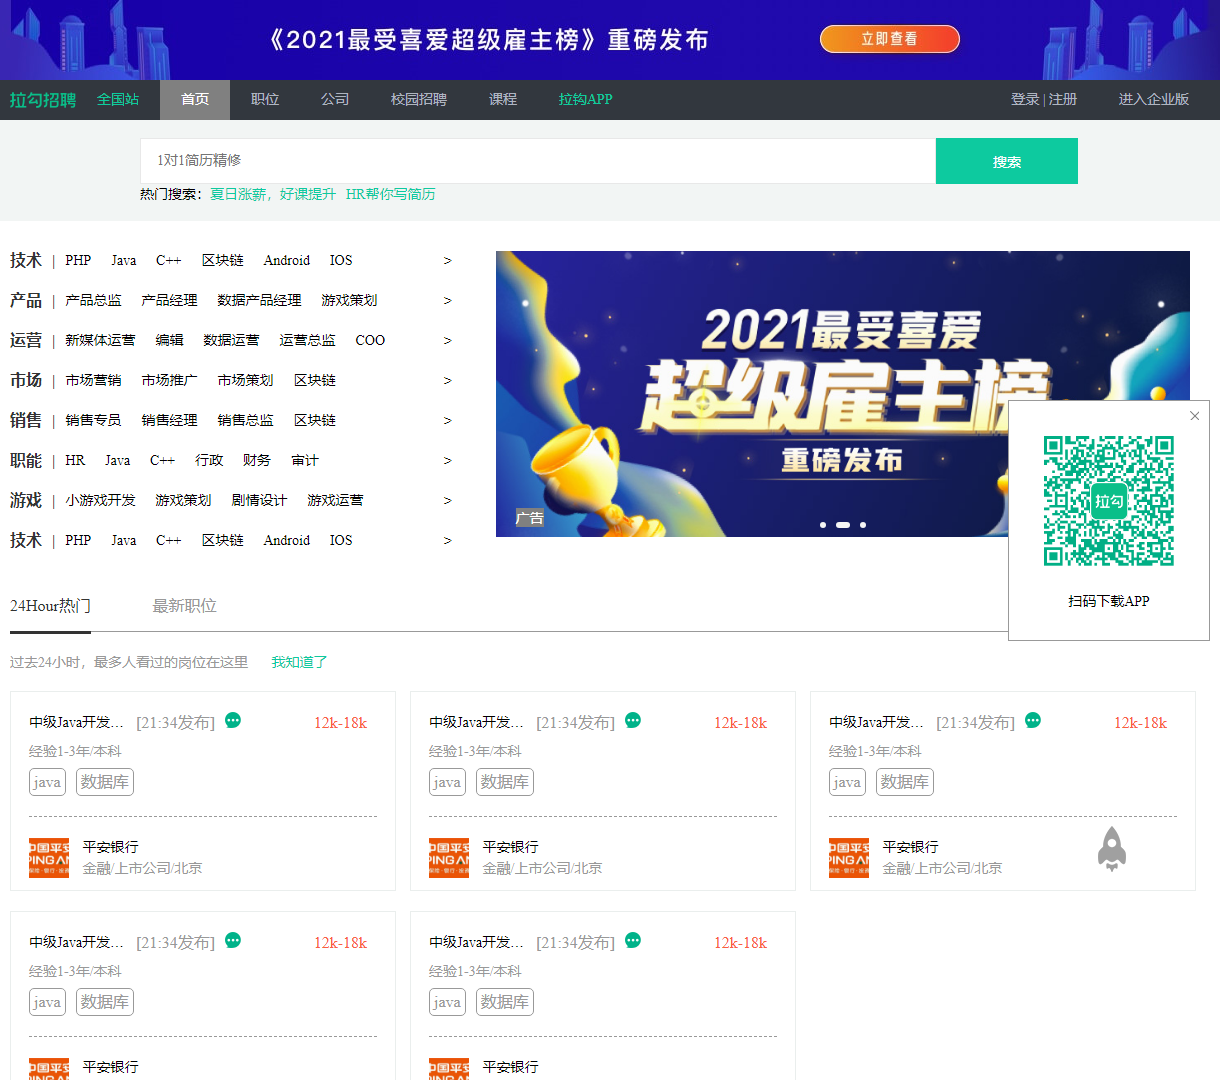This screenshot has width=1220, height=1080.
Task: Select the third carousel indicator dot
Action: pos(862,524)
